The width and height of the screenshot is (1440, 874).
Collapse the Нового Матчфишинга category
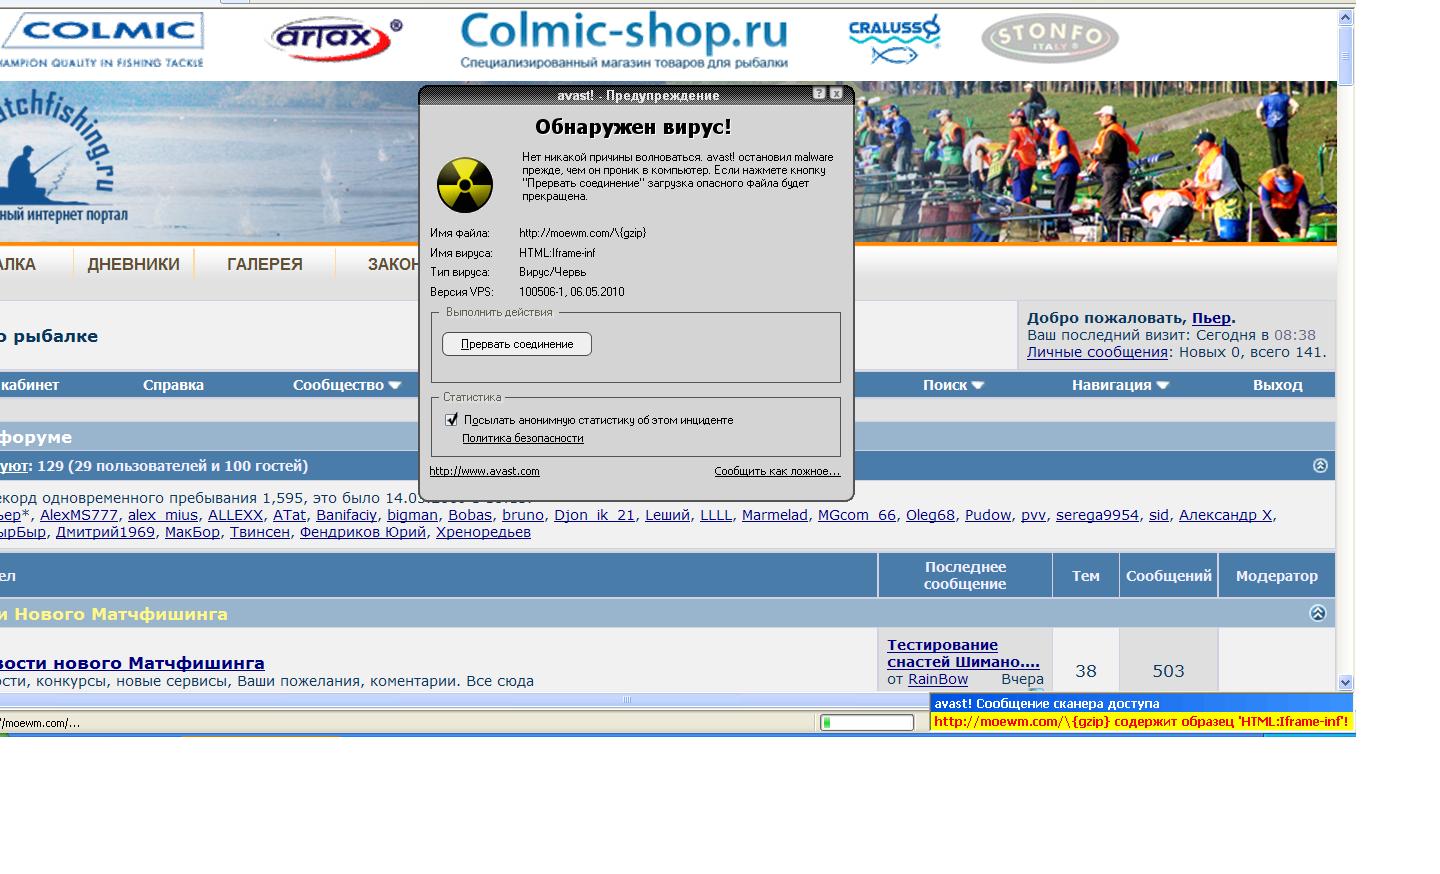[x=1317, y=613]
